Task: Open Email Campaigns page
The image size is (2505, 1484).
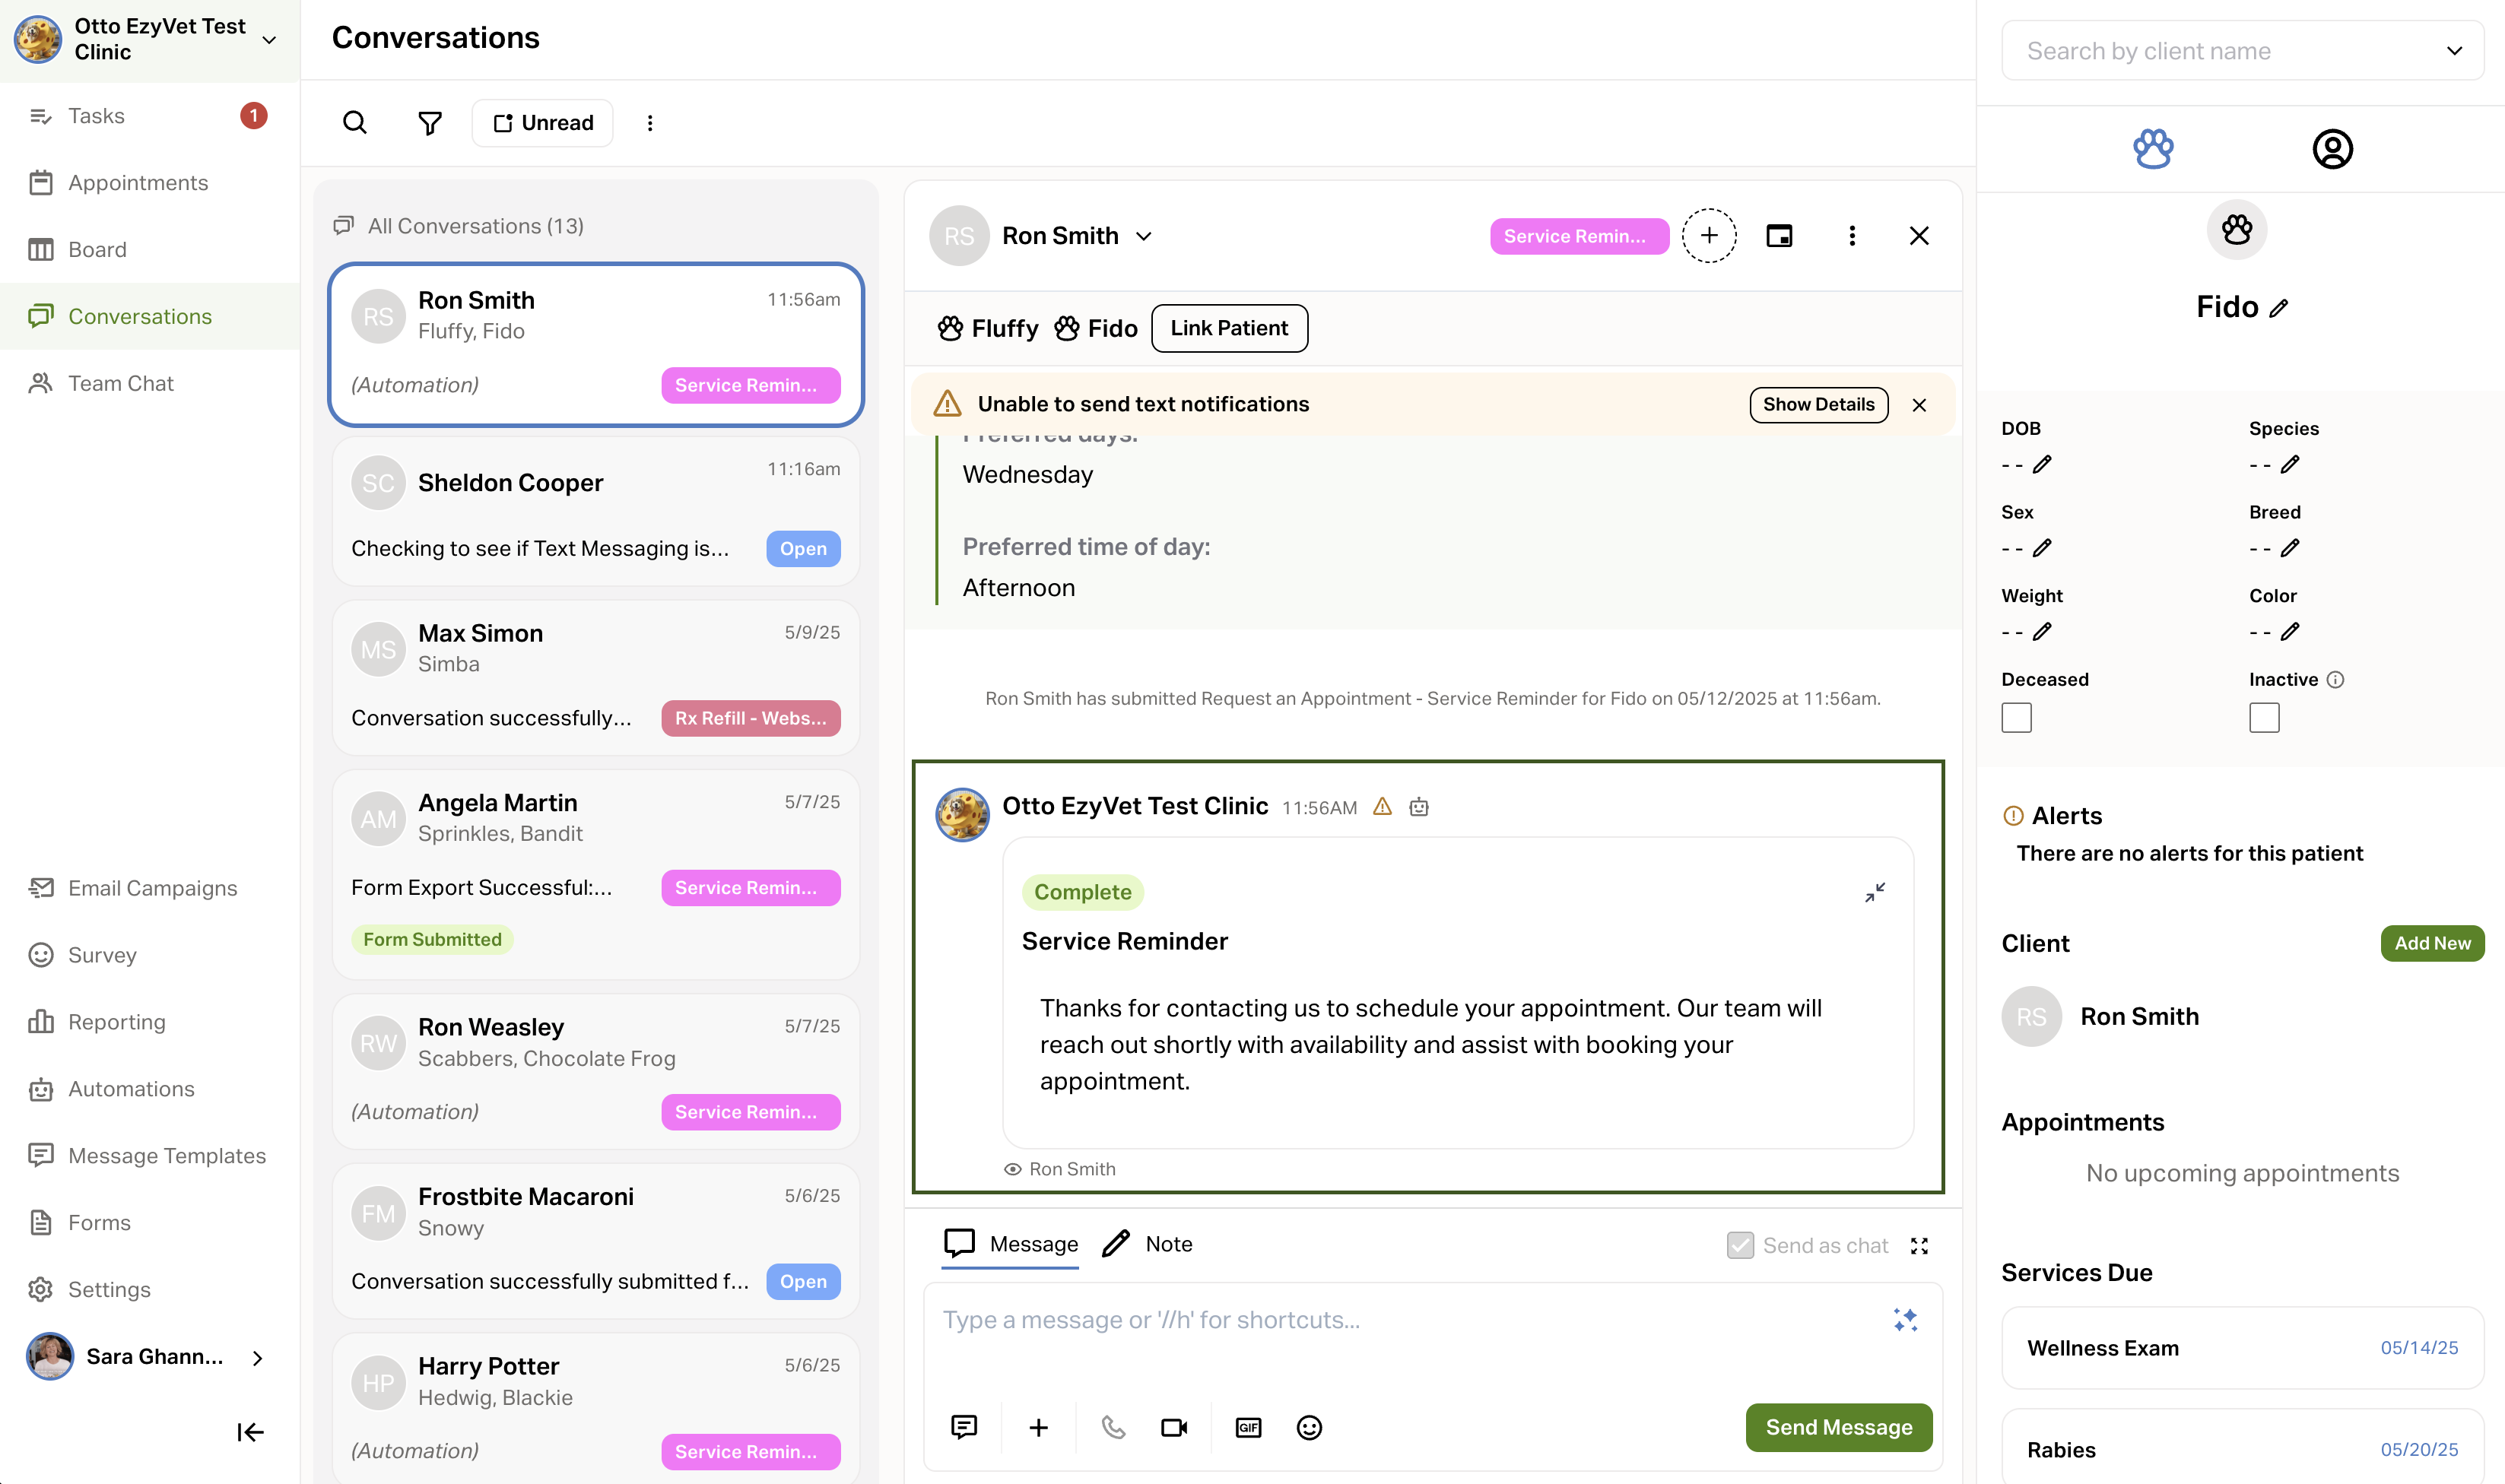Action: (150, 888)
